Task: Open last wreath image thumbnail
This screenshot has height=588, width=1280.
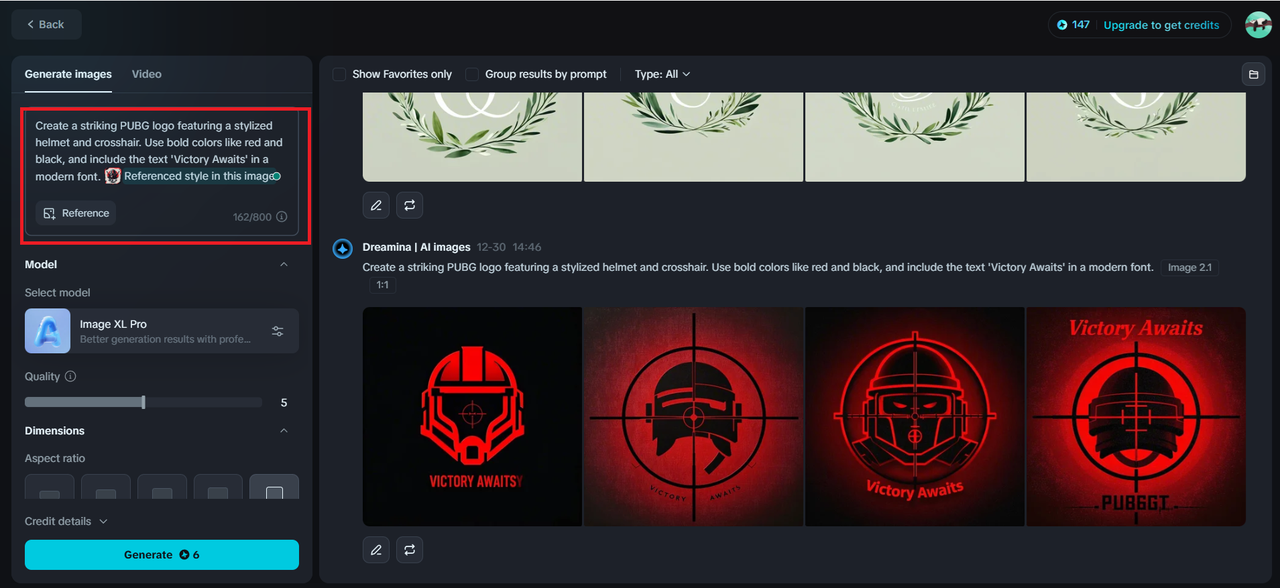Action: point(1136,137)
